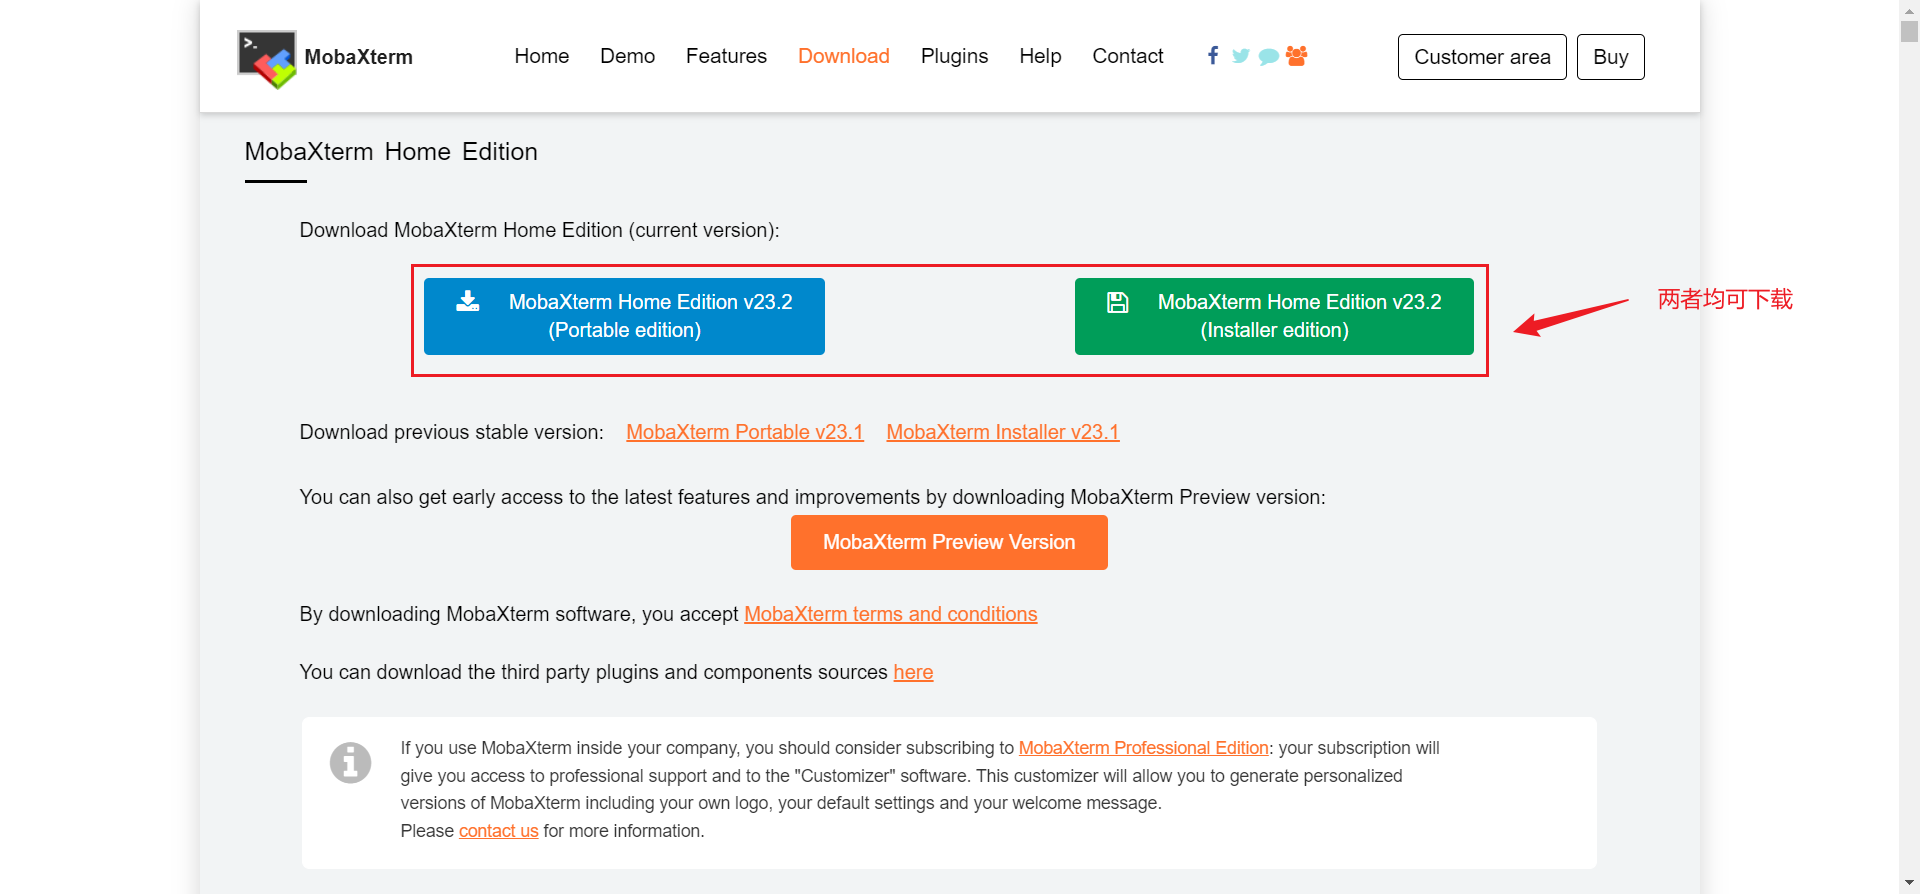This screenshot has width=1920, height=894.
Task: Open the chat bubble icon
Action: point(1269,57)
